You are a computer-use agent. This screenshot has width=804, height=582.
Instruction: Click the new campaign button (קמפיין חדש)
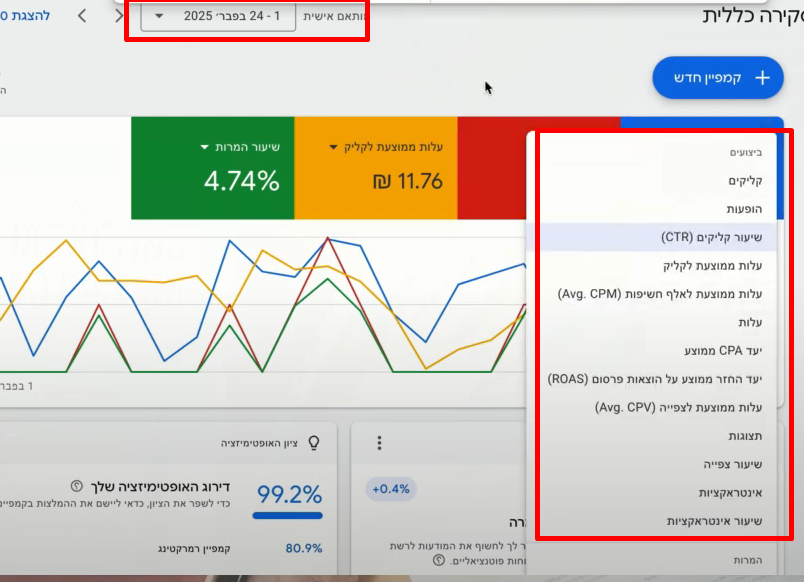pos(718,78)
